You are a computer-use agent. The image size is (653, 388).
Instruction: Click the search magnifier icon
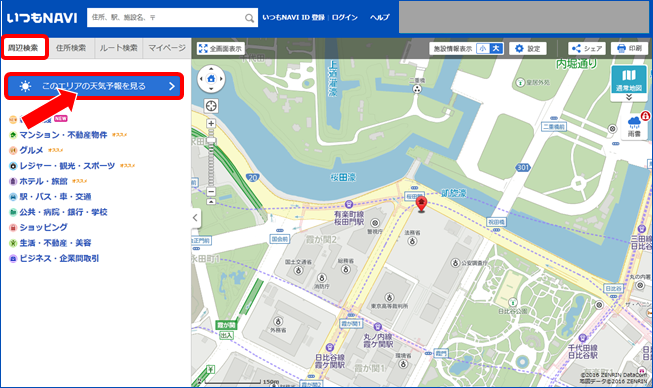pyautogui.click(x=249, y=18)
